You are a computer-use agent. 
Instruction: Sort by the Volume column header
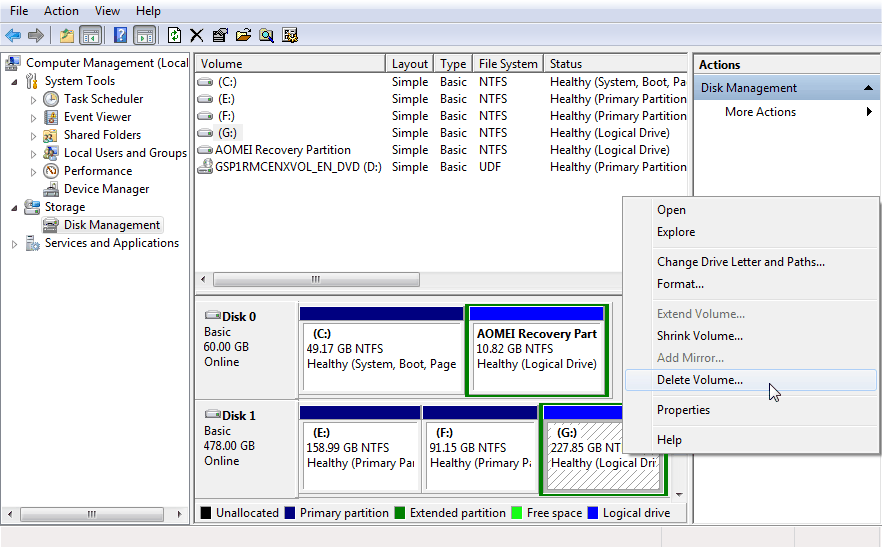coord(290,64)
